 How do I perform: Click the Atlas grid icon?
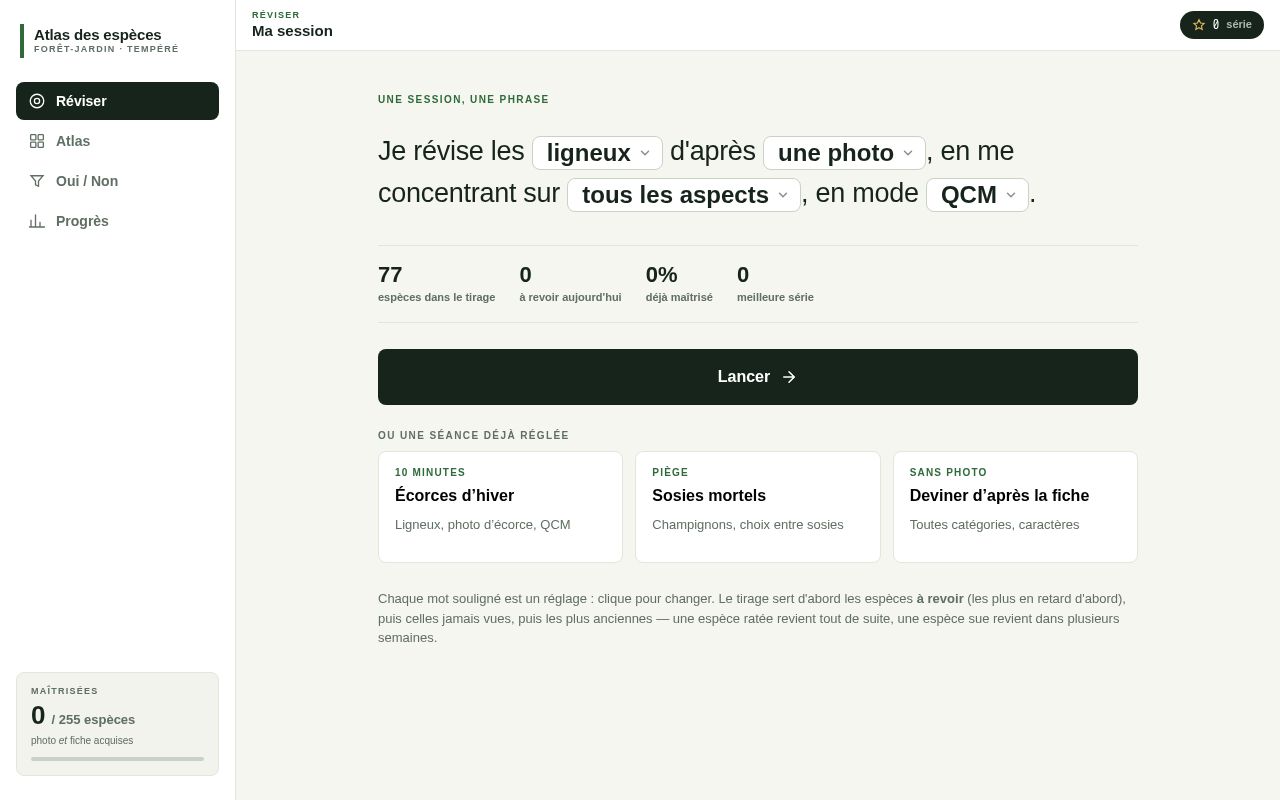click(37, 141)
